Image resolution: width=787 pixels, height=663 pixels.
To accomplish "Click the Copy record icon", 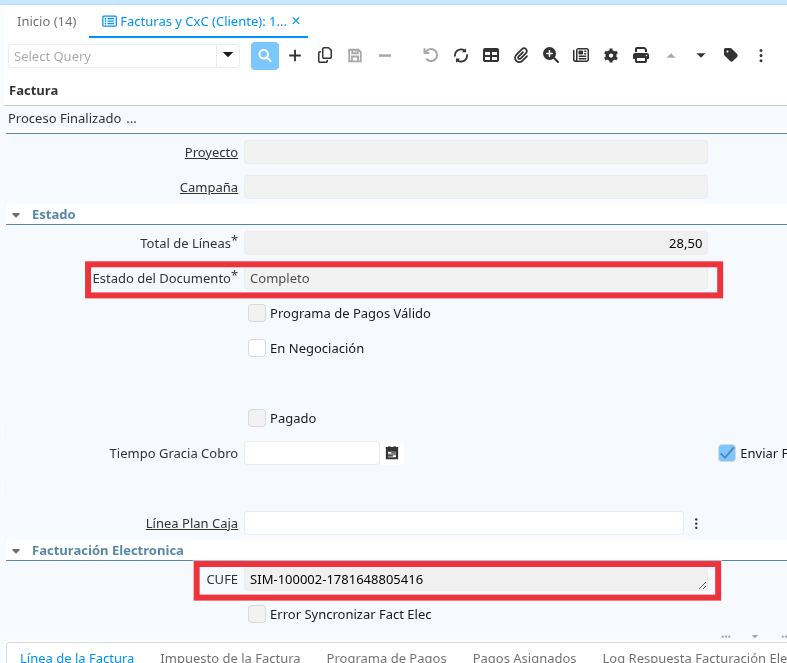I will 325,56.
